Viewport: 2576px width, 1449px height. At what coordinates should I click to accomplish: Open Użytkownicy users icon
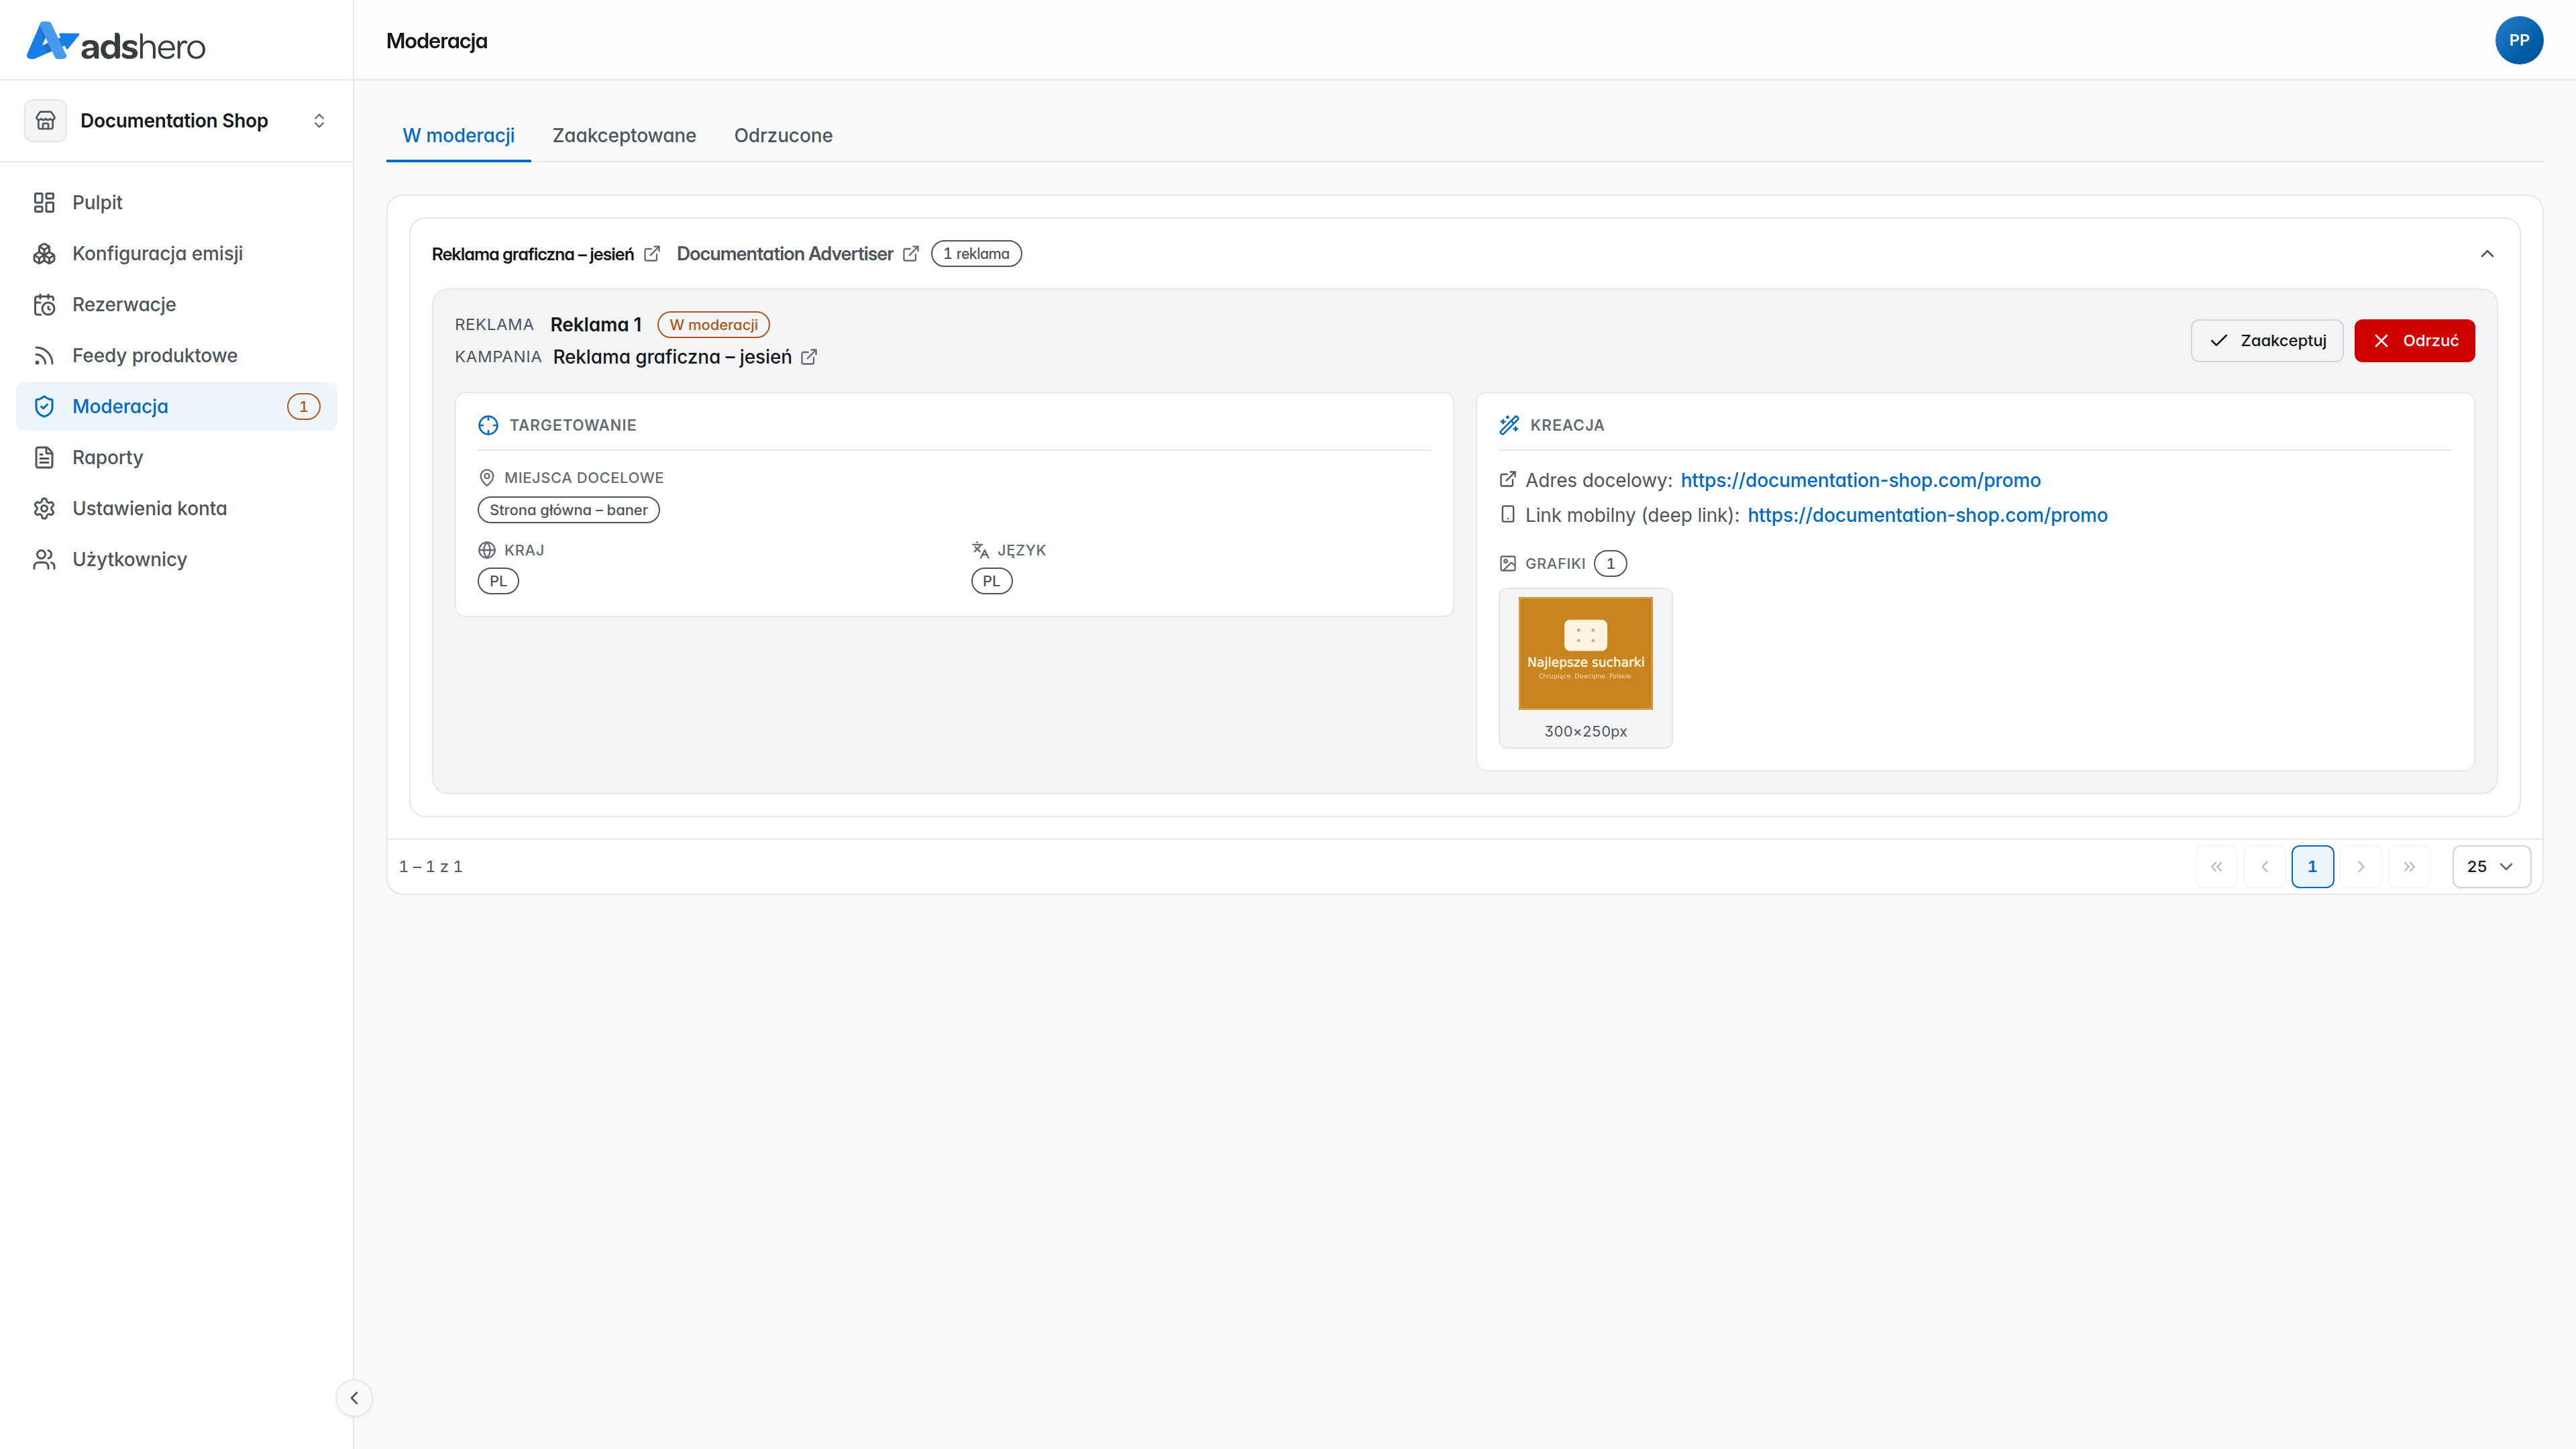pyautogui.click(x=44, y=560)
